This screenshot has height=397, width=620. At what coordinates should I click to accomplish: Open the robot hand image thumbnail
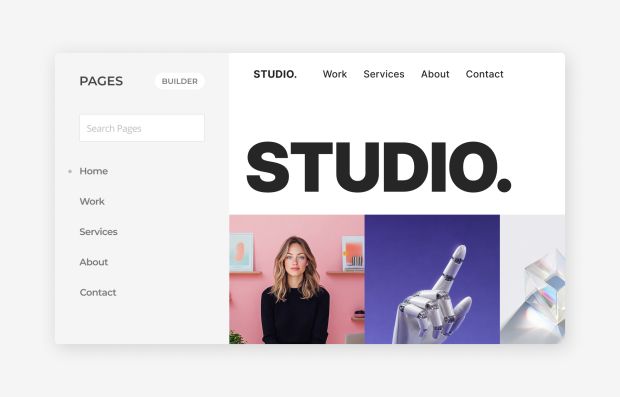(x=432, y=279)
